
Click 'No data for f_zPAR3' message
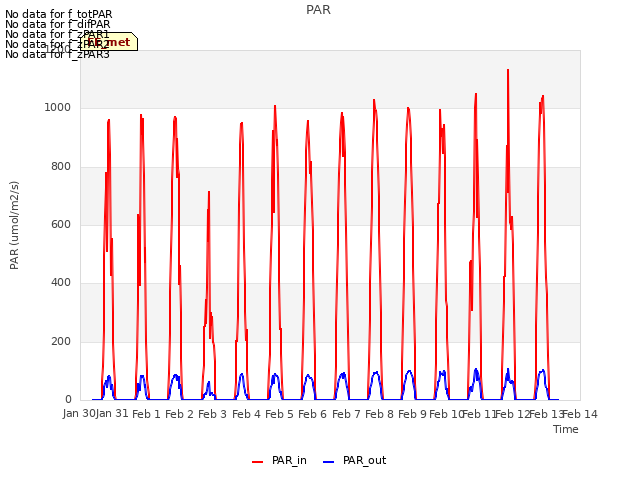[x=58, y=54]
